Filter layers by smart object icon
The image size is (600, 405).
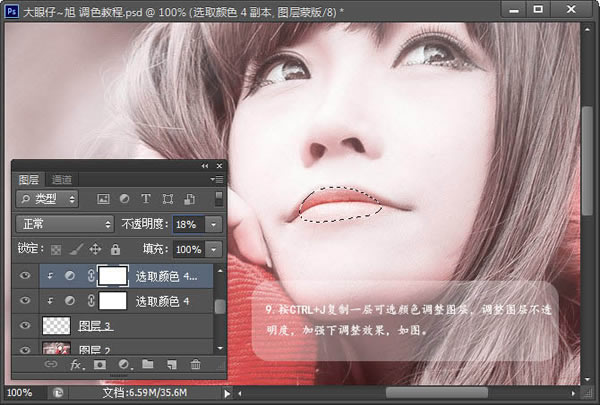(x=189, y=199)
